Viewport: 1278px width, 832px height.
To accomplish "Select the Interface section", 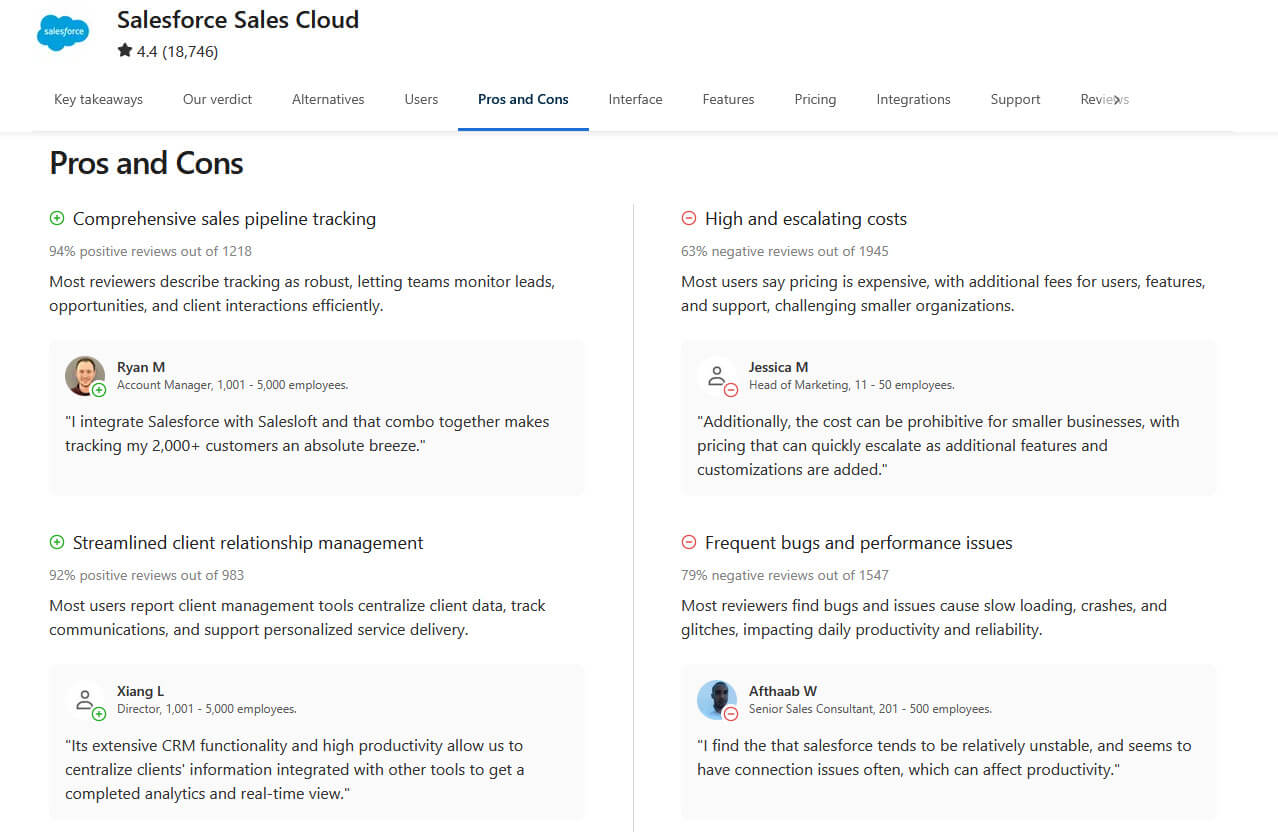I will tap(635, 99).
